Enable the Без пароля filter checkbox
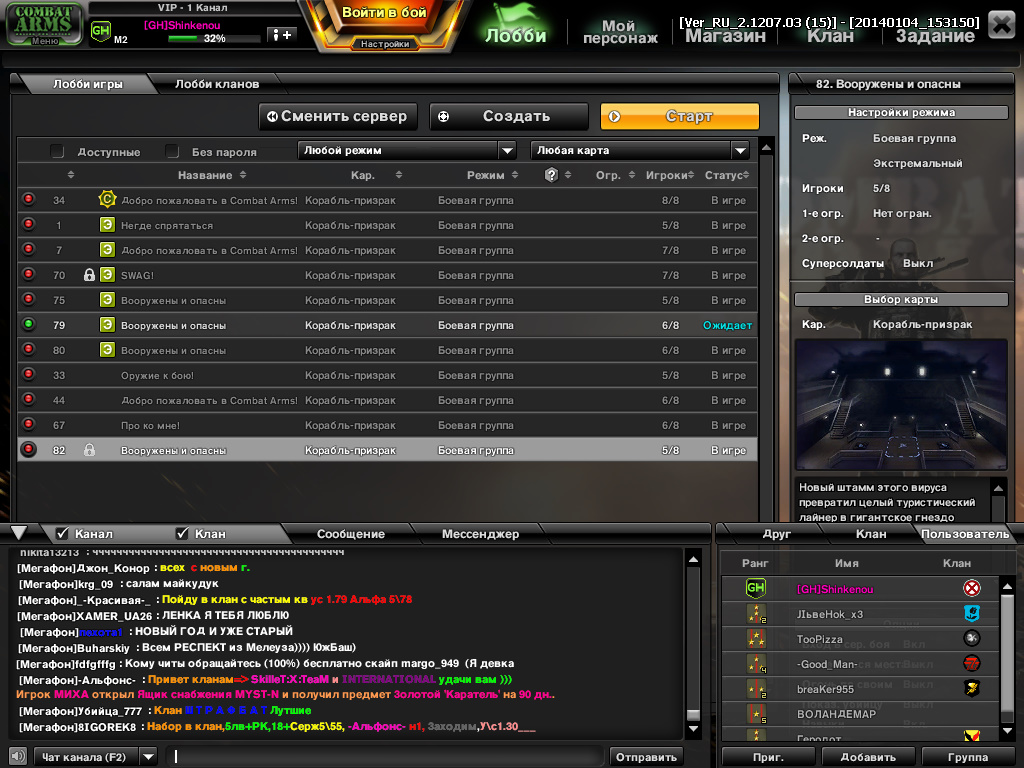The height and width of the screenshot is (768, 1024). click(172, 152)
